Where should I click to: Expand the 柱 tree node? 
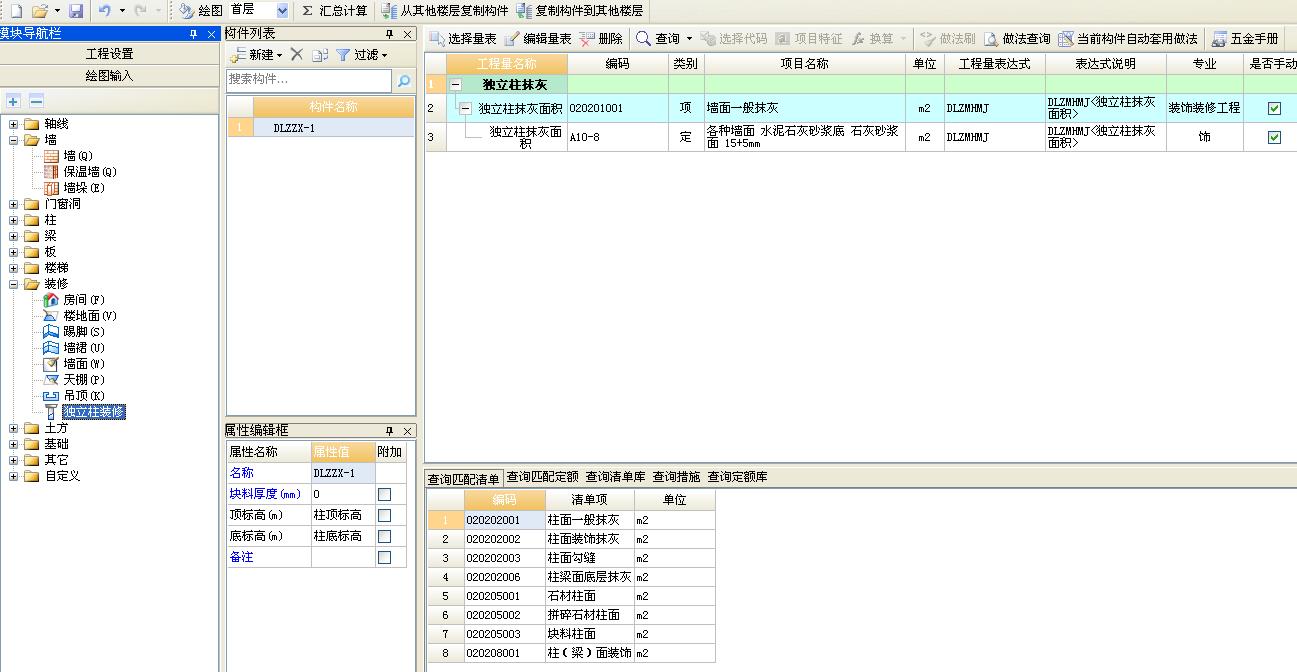point(14,220)
